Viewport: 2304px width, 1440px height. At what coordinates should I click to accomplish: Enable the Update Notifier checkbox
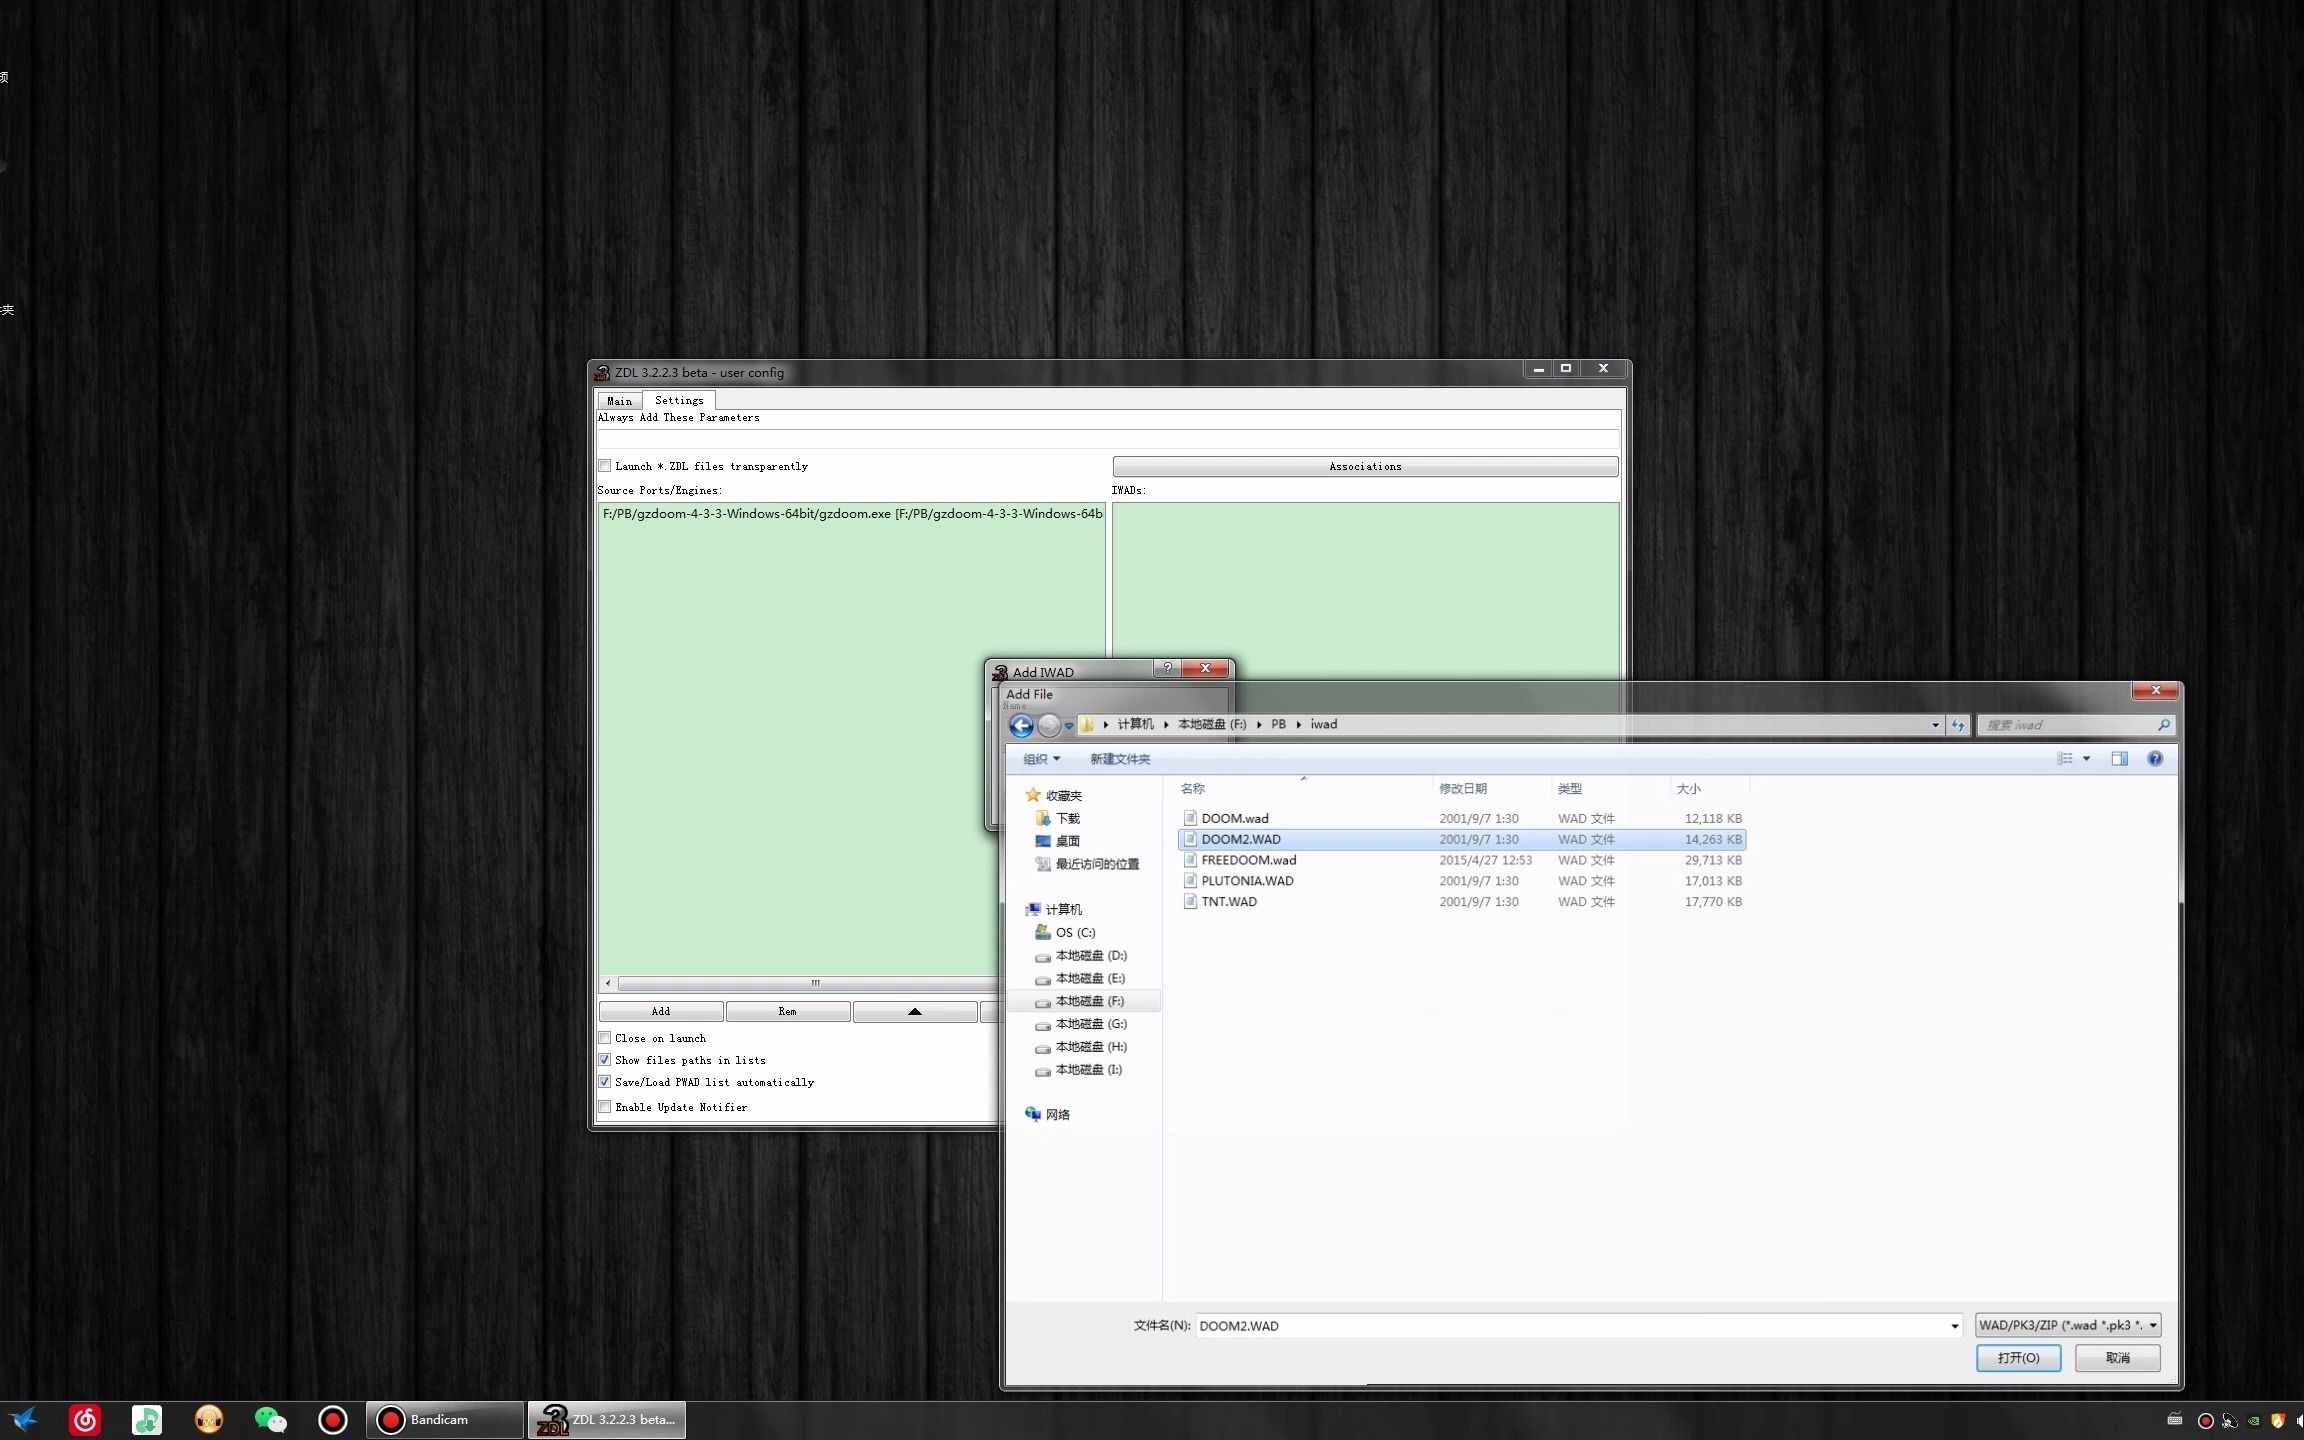coord(605,1107)
